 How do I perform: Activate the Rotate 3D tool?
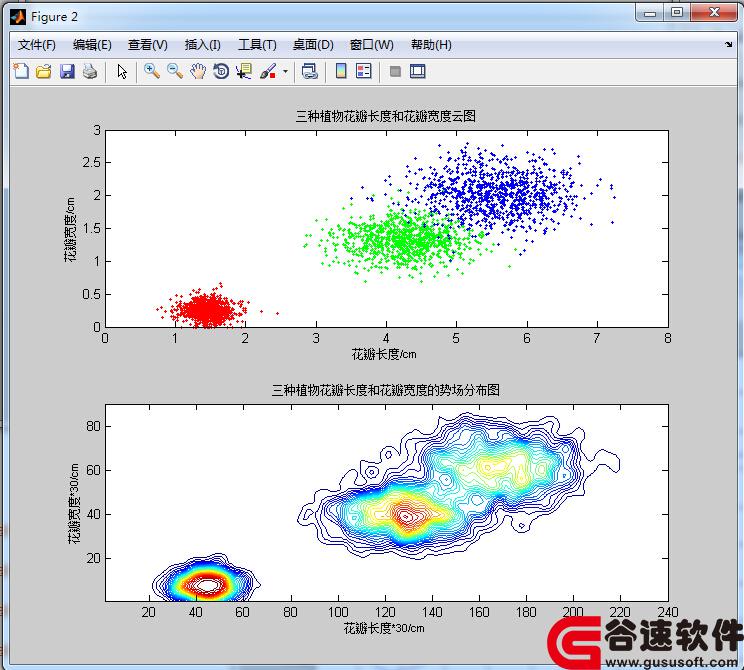pos(221,72)
